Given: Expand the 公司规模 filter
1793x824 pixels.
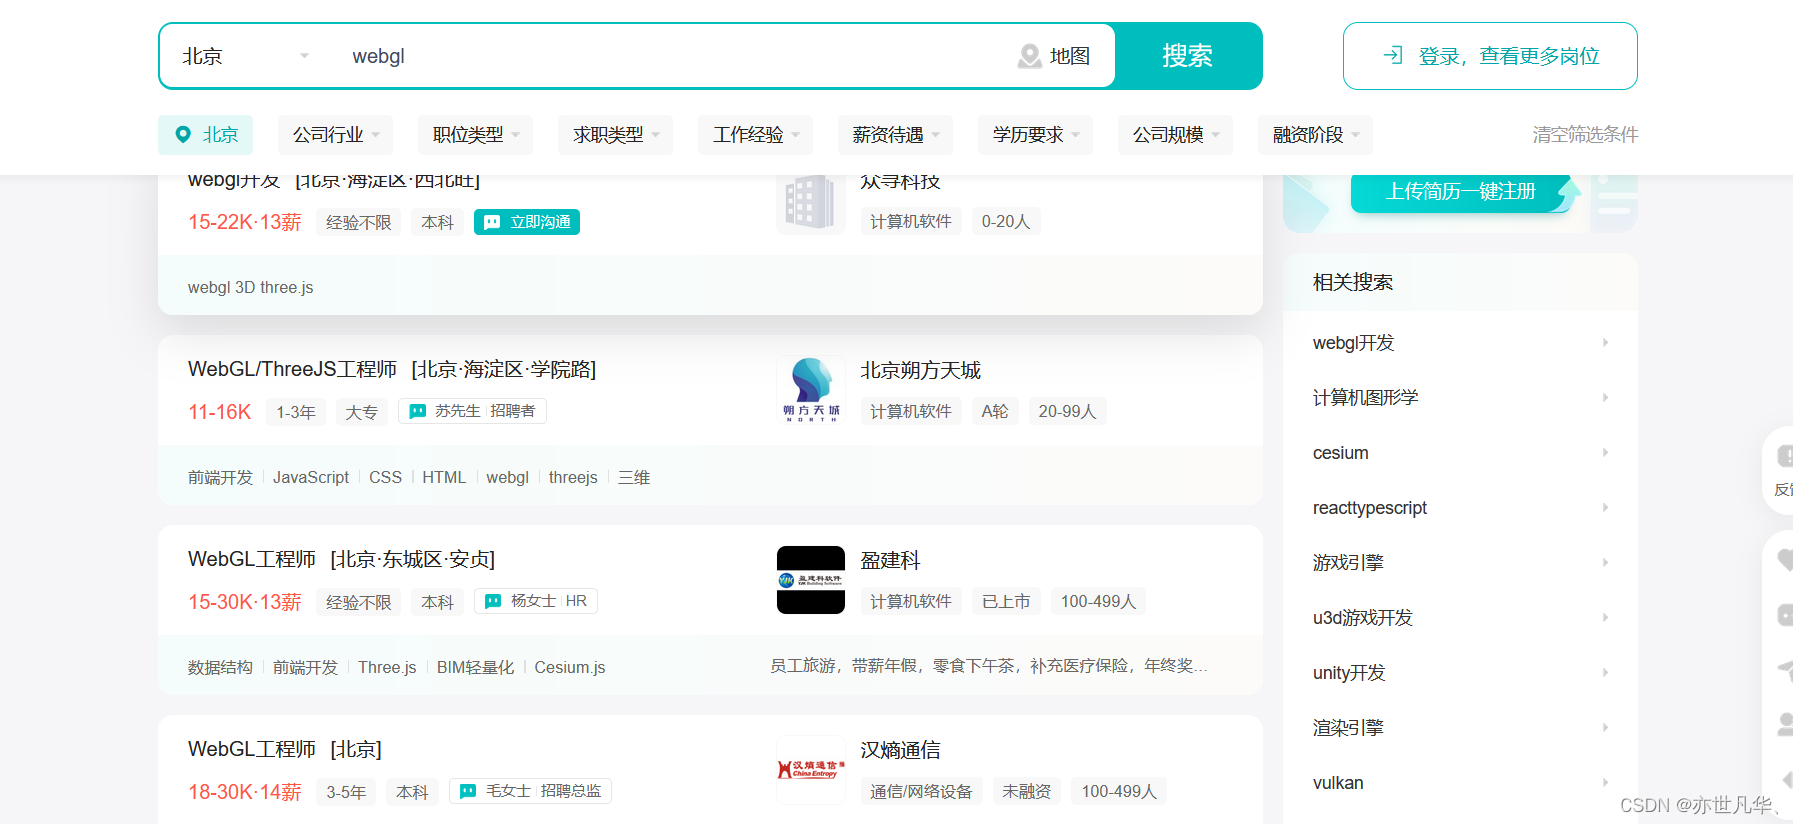Looking at the screenshot, I should pyautogui.click(x=1175, y=135).
